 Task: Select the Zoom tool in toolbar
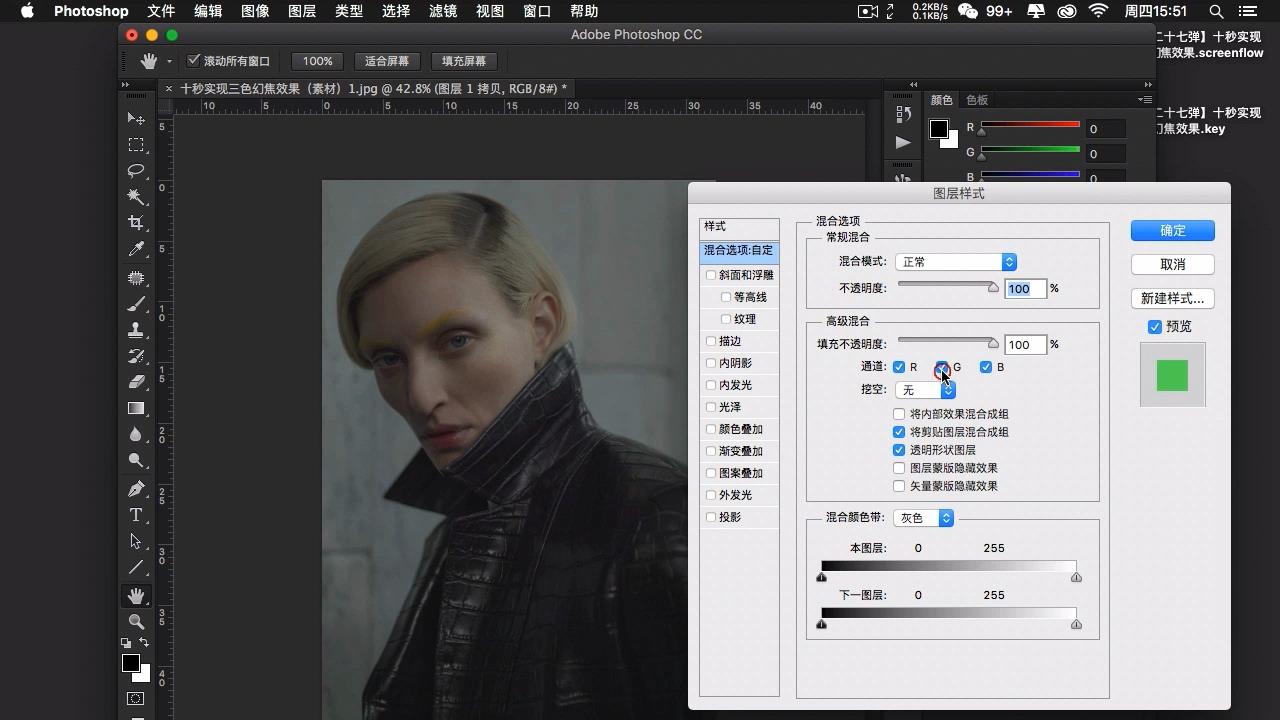tap(136, 621)
